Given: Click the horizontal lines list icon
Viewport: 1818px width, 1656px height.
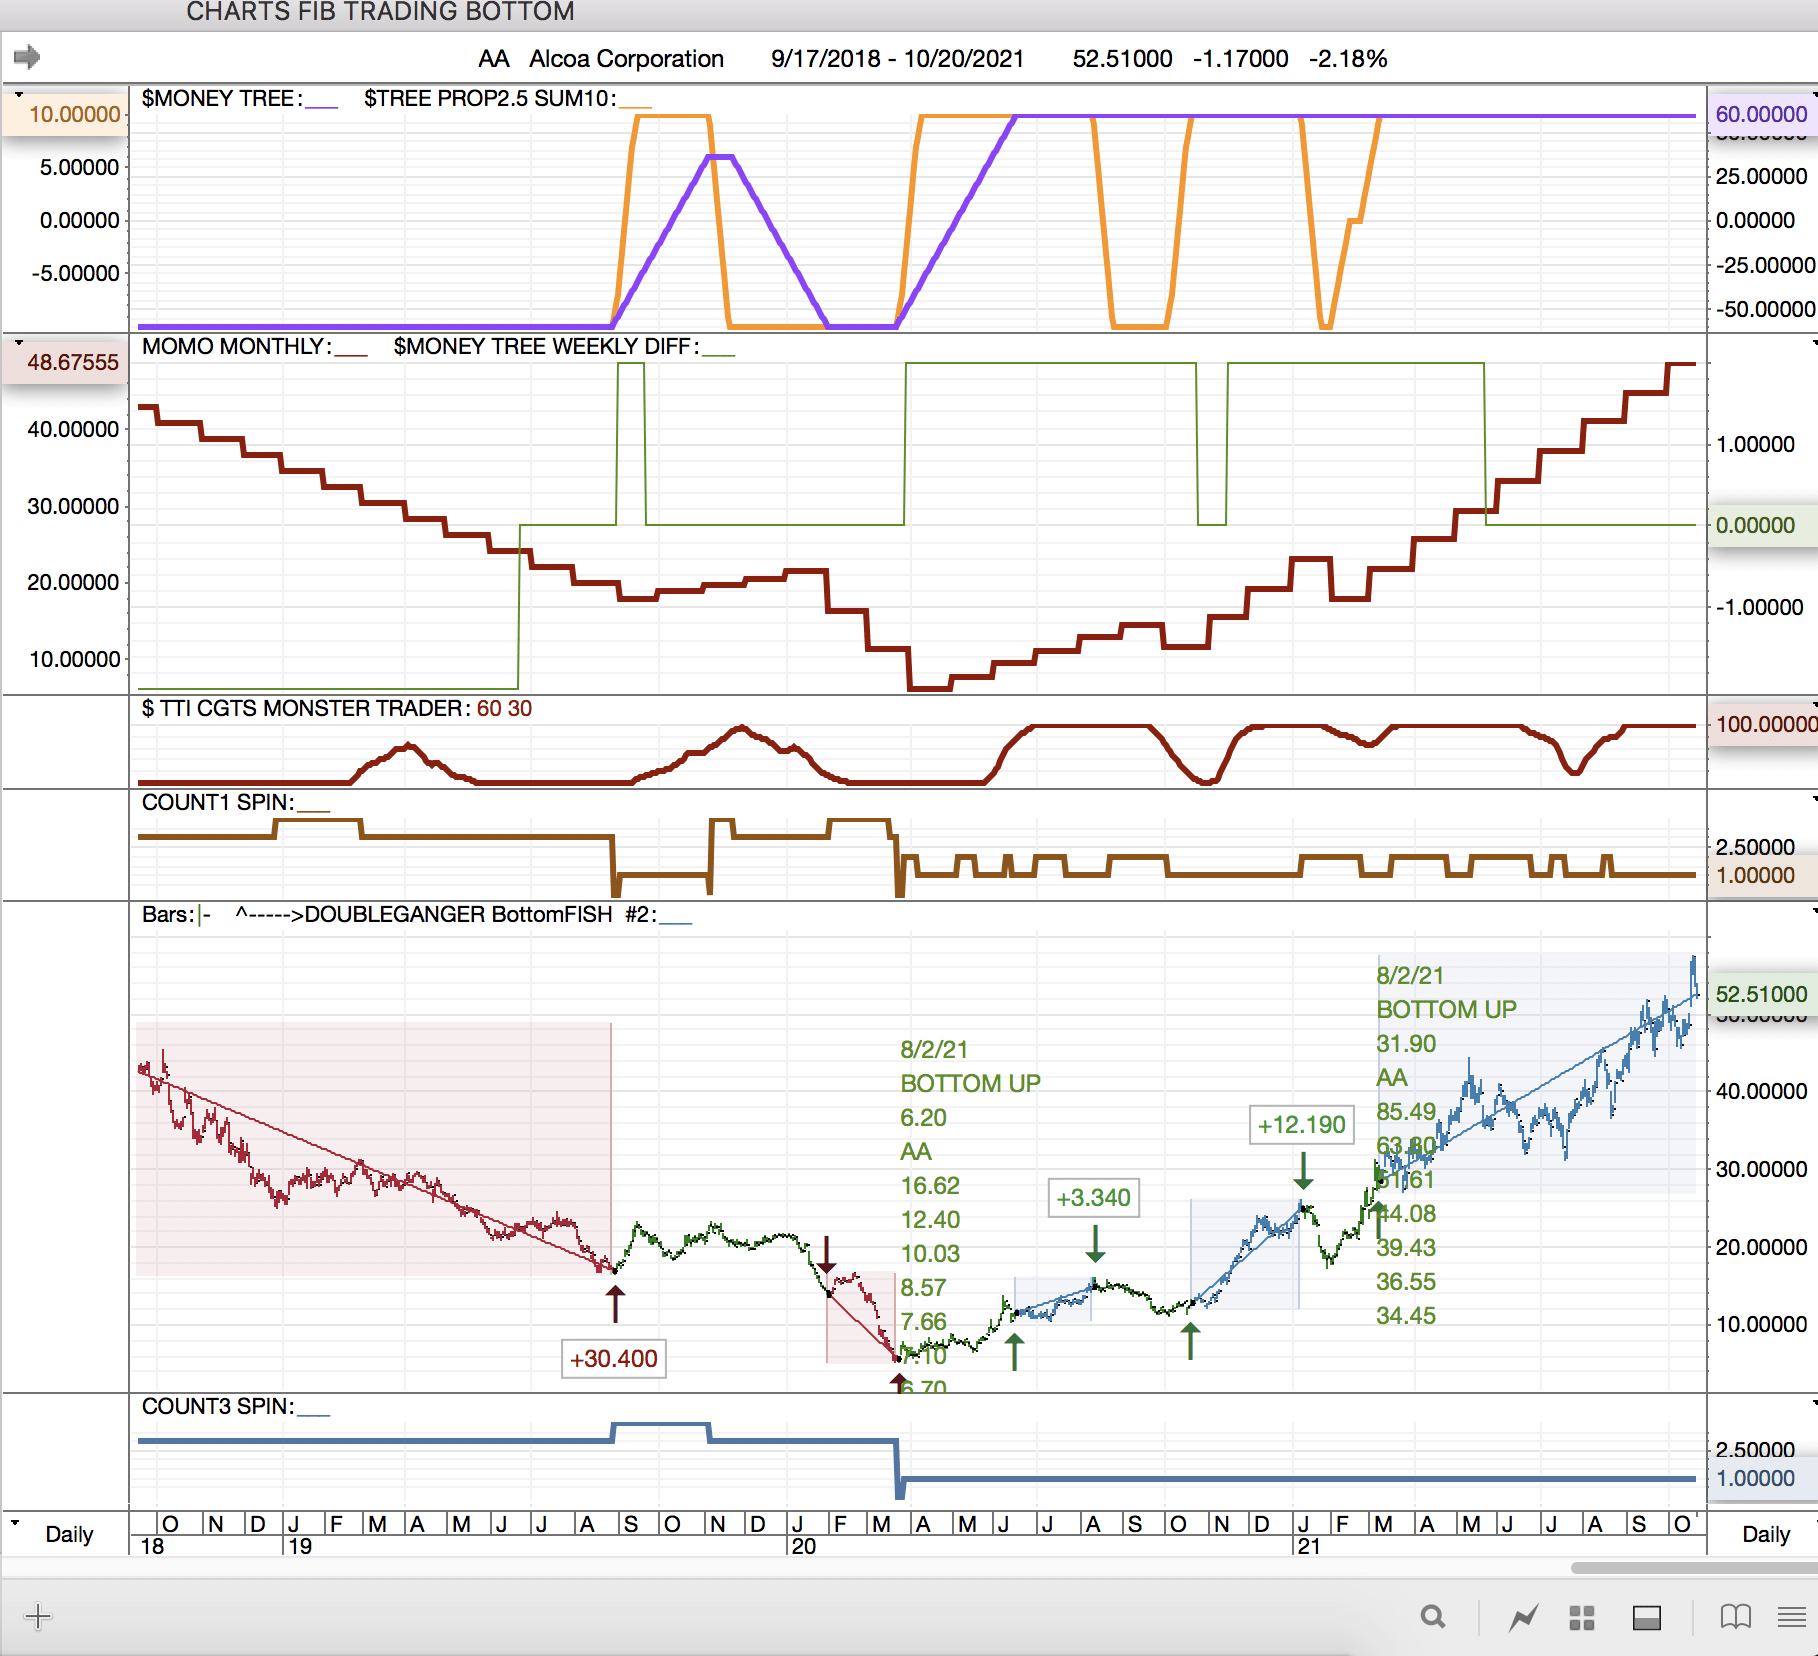Looking at the screenshot, I should click(1791, 1617).
